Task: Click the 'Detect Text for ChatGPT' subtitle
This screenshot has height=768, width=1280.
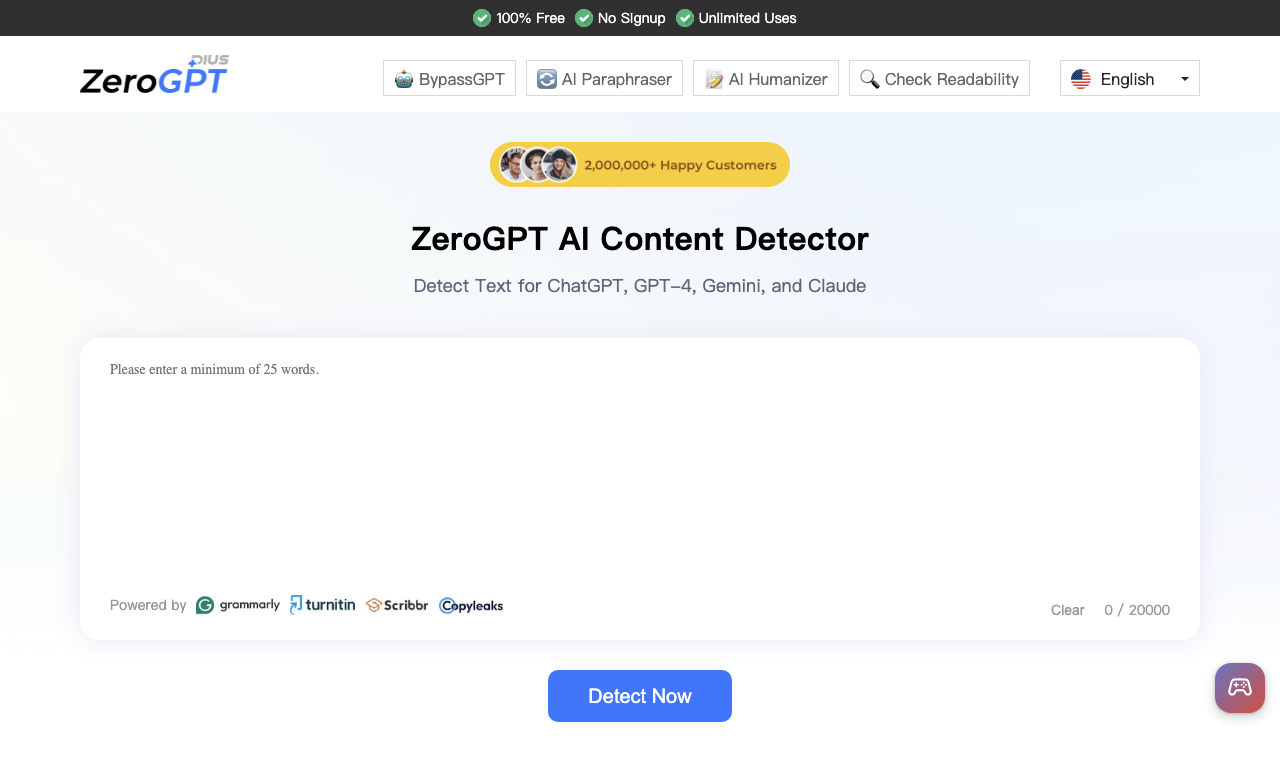Action: click(x=640, y=286)
